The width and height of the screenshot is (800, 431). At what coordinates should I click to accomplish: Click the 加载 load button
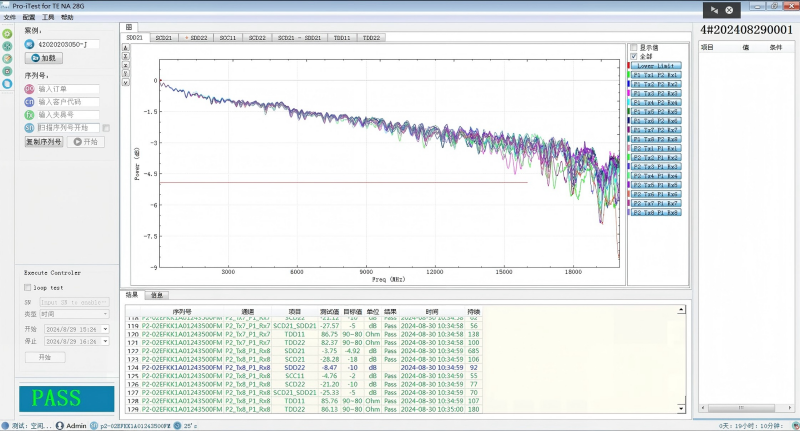point(44,58)
